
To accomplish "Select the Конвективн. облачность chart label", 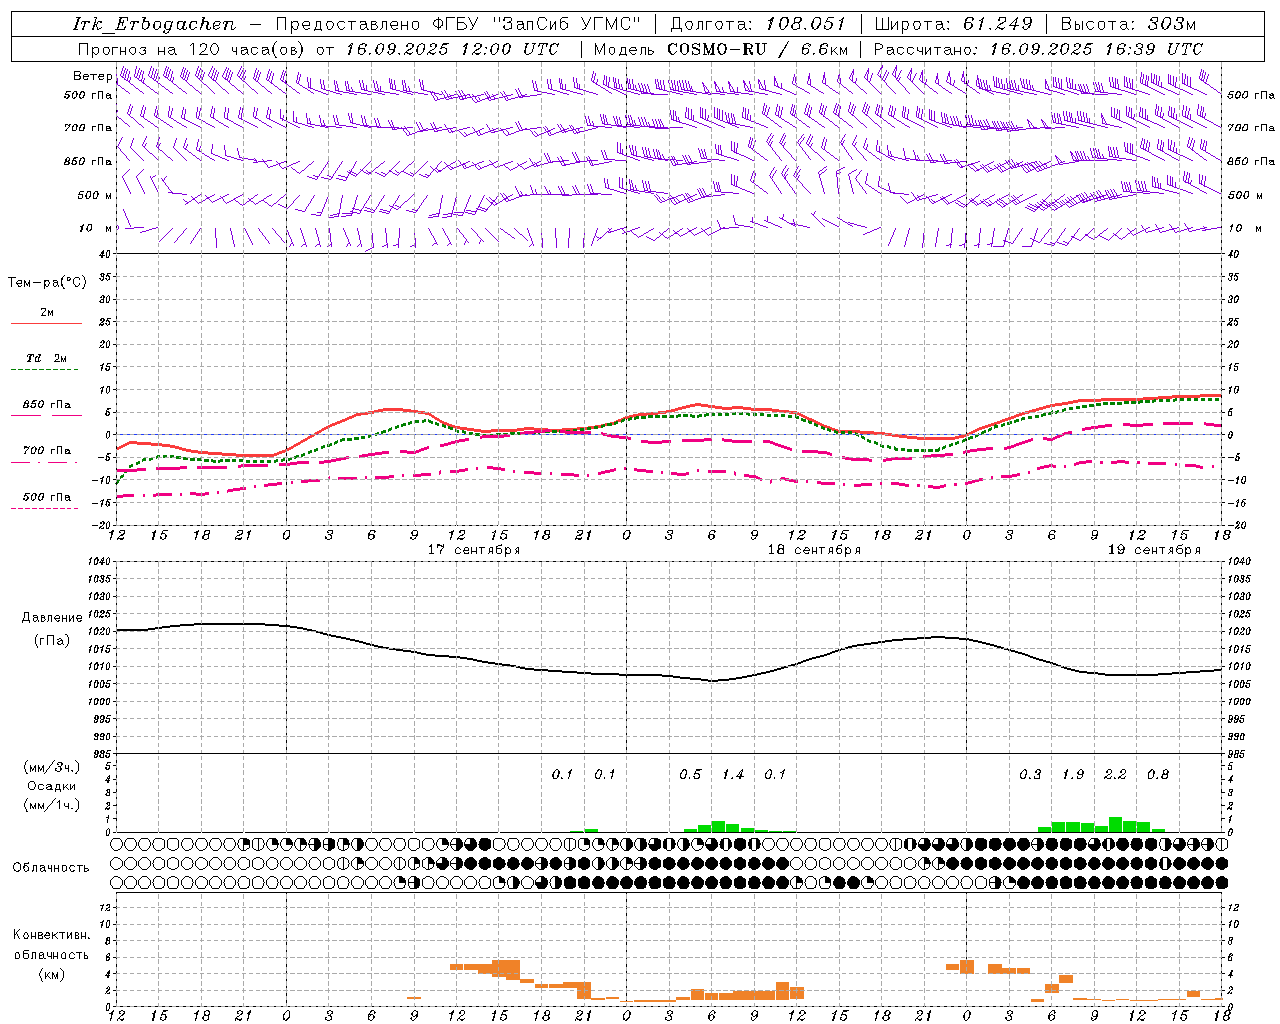I will point(51,944).
